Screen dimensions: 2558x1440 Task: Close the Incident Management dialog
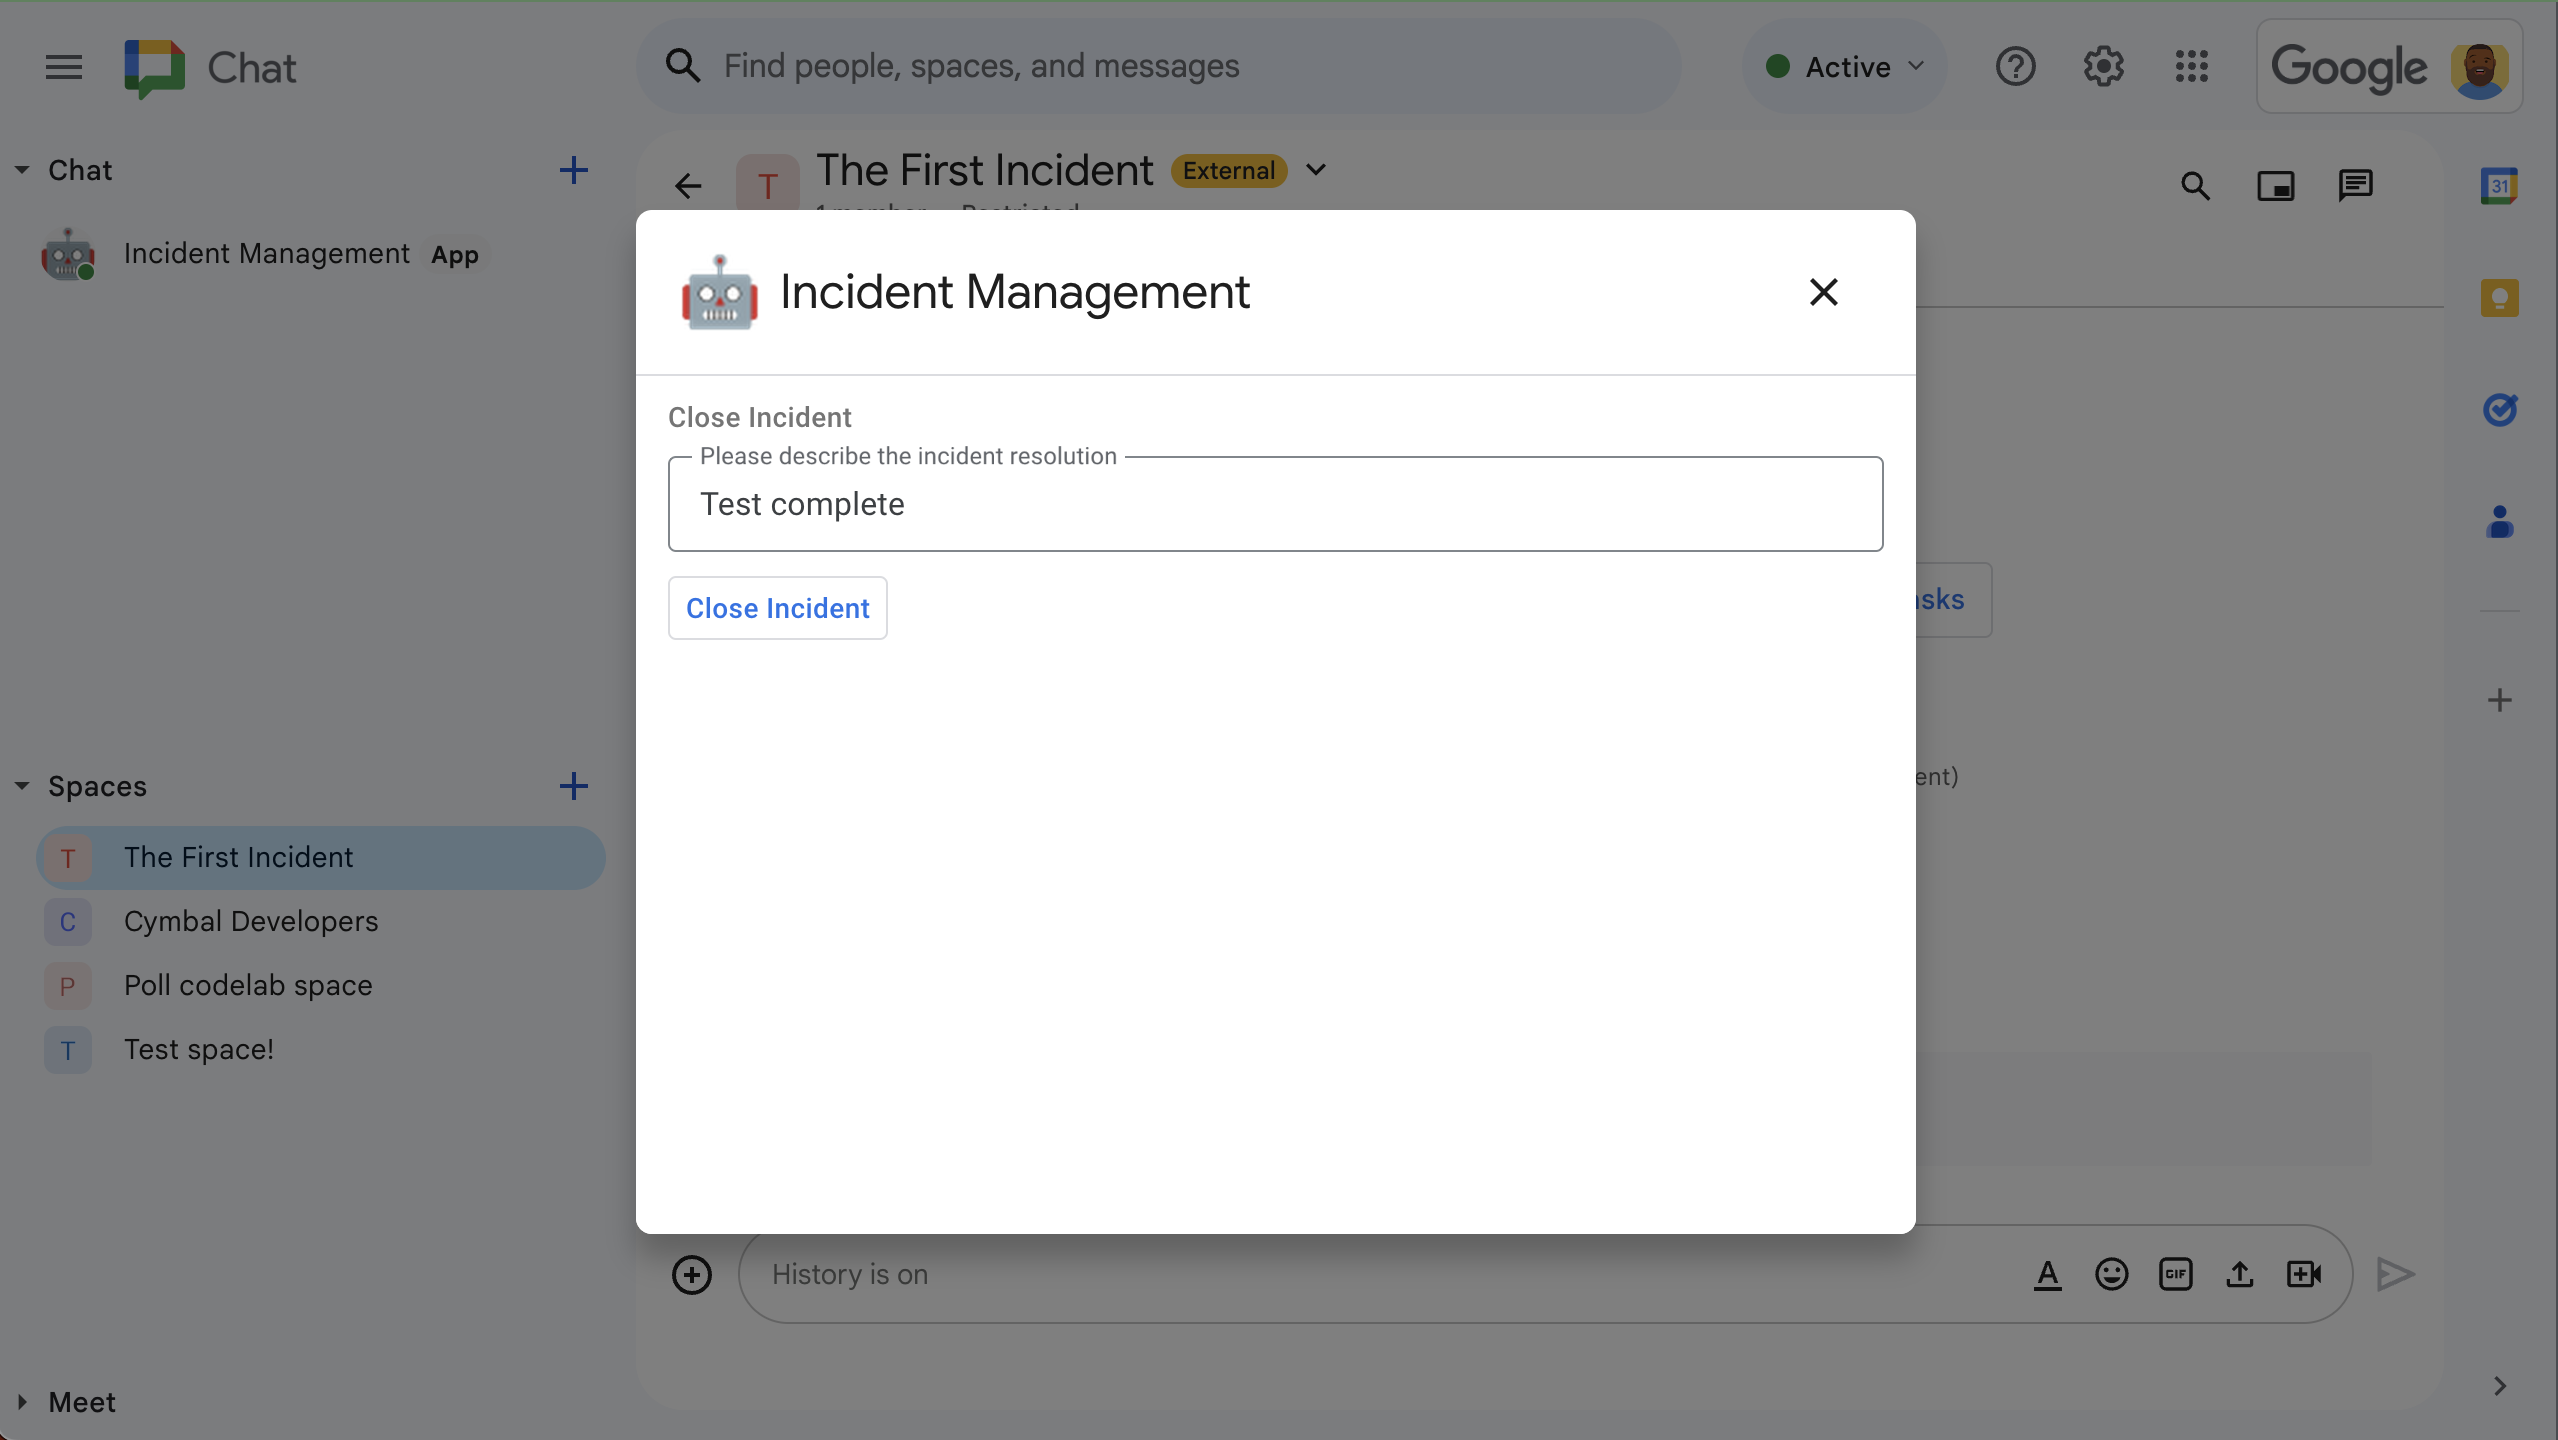[x=1822, y=292]
